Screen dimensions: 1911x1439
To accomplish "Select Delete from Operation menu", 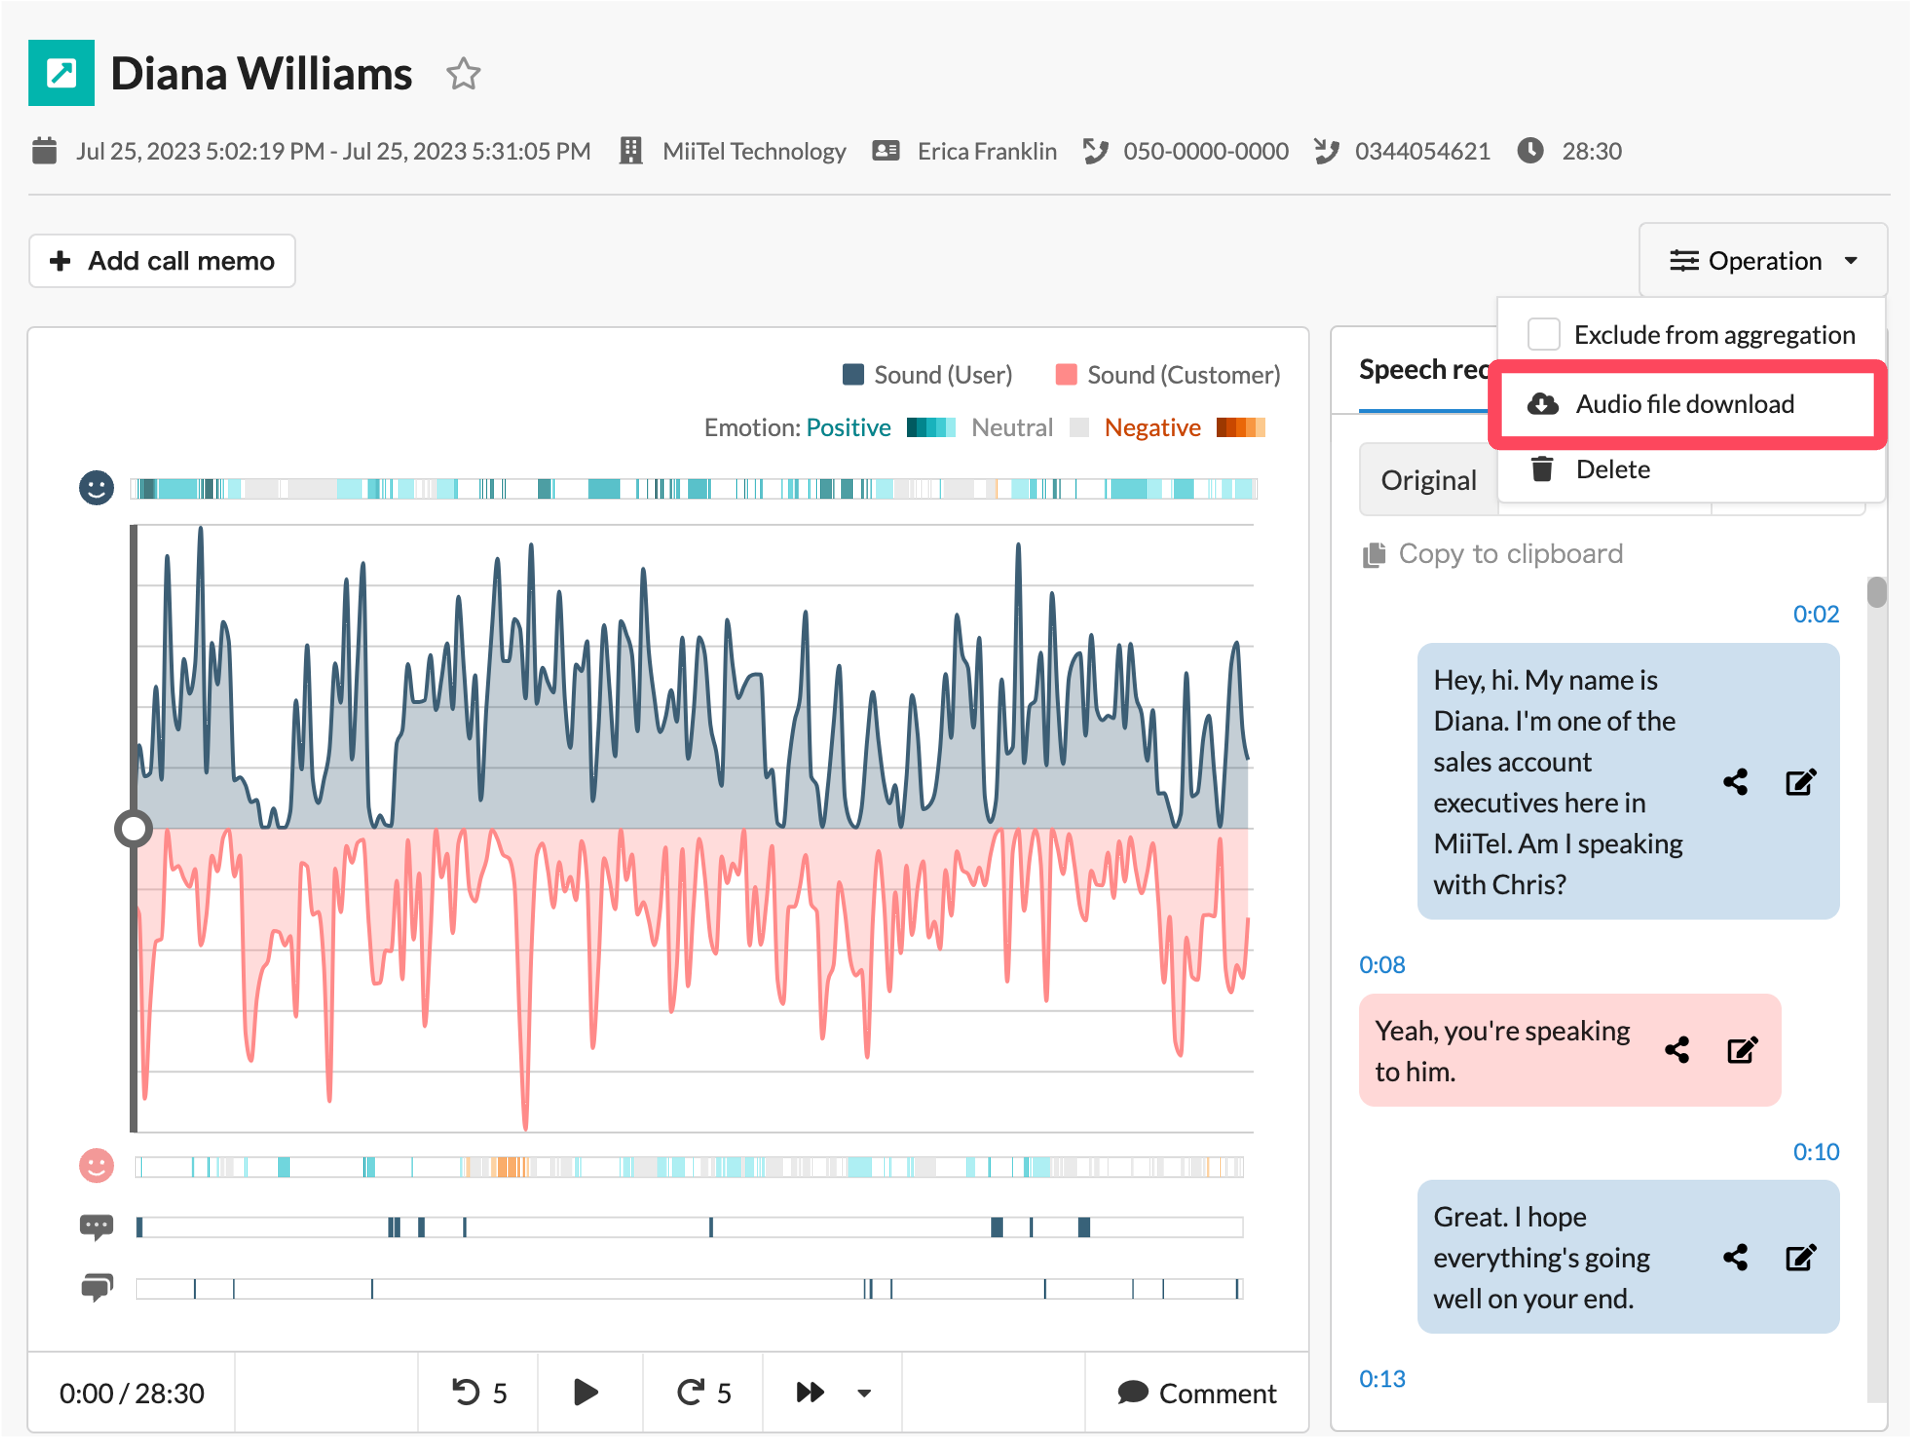I will (1612, 469).
